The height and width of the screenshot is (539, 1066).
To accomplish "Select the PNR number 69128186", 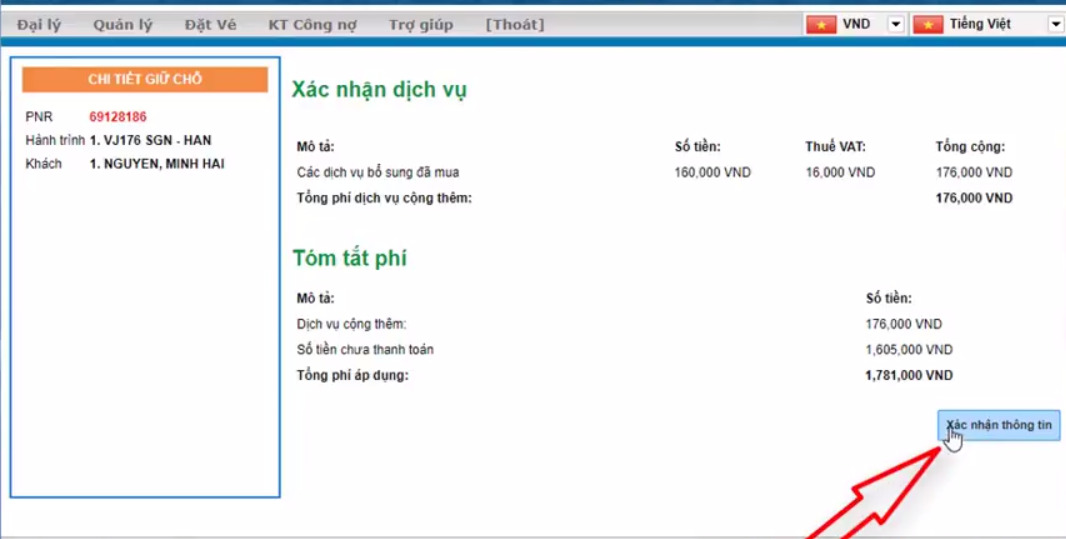I will coord(118,117).
